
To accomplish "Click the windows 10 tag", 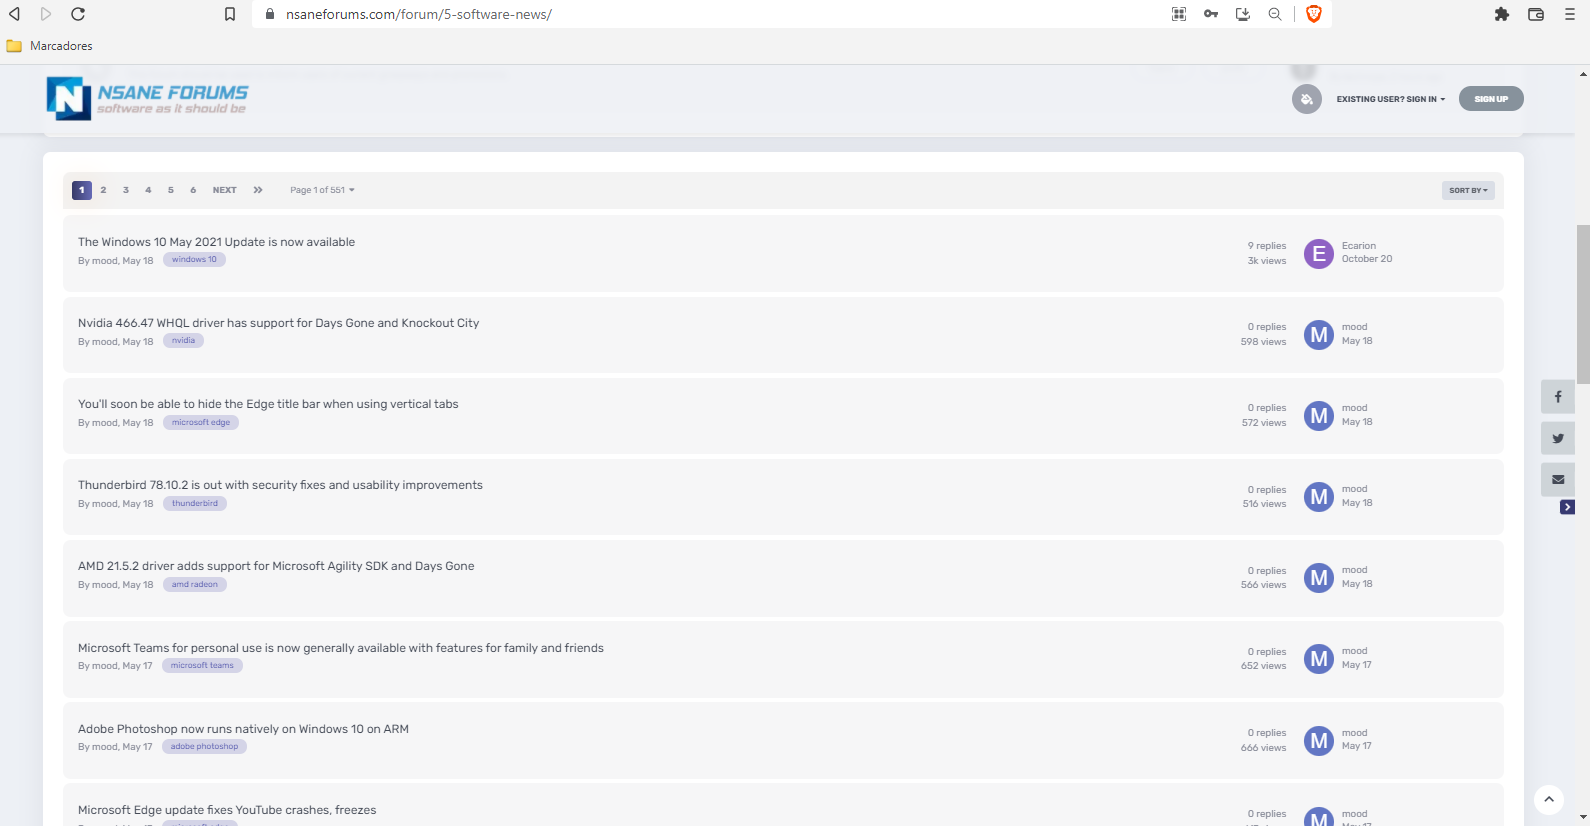I will [194, 260].
